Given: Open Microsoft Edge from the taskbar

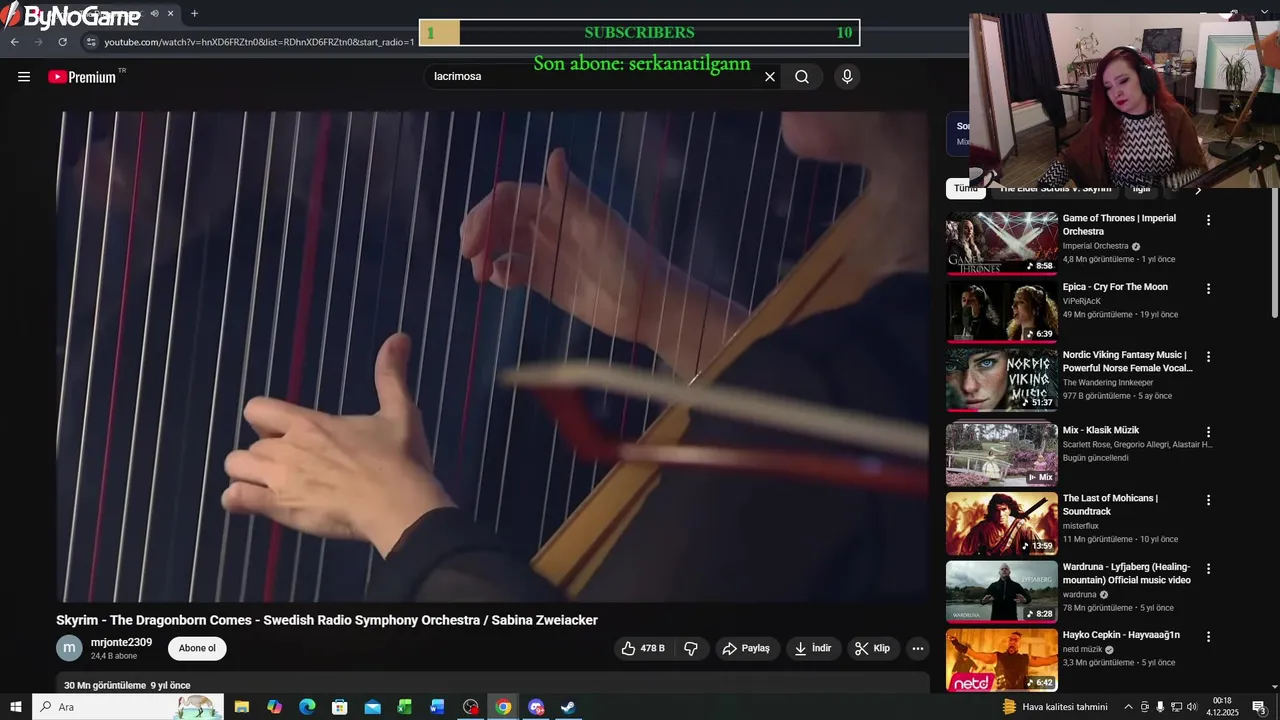Looking at the screenshot, I should tap(307, 707).
